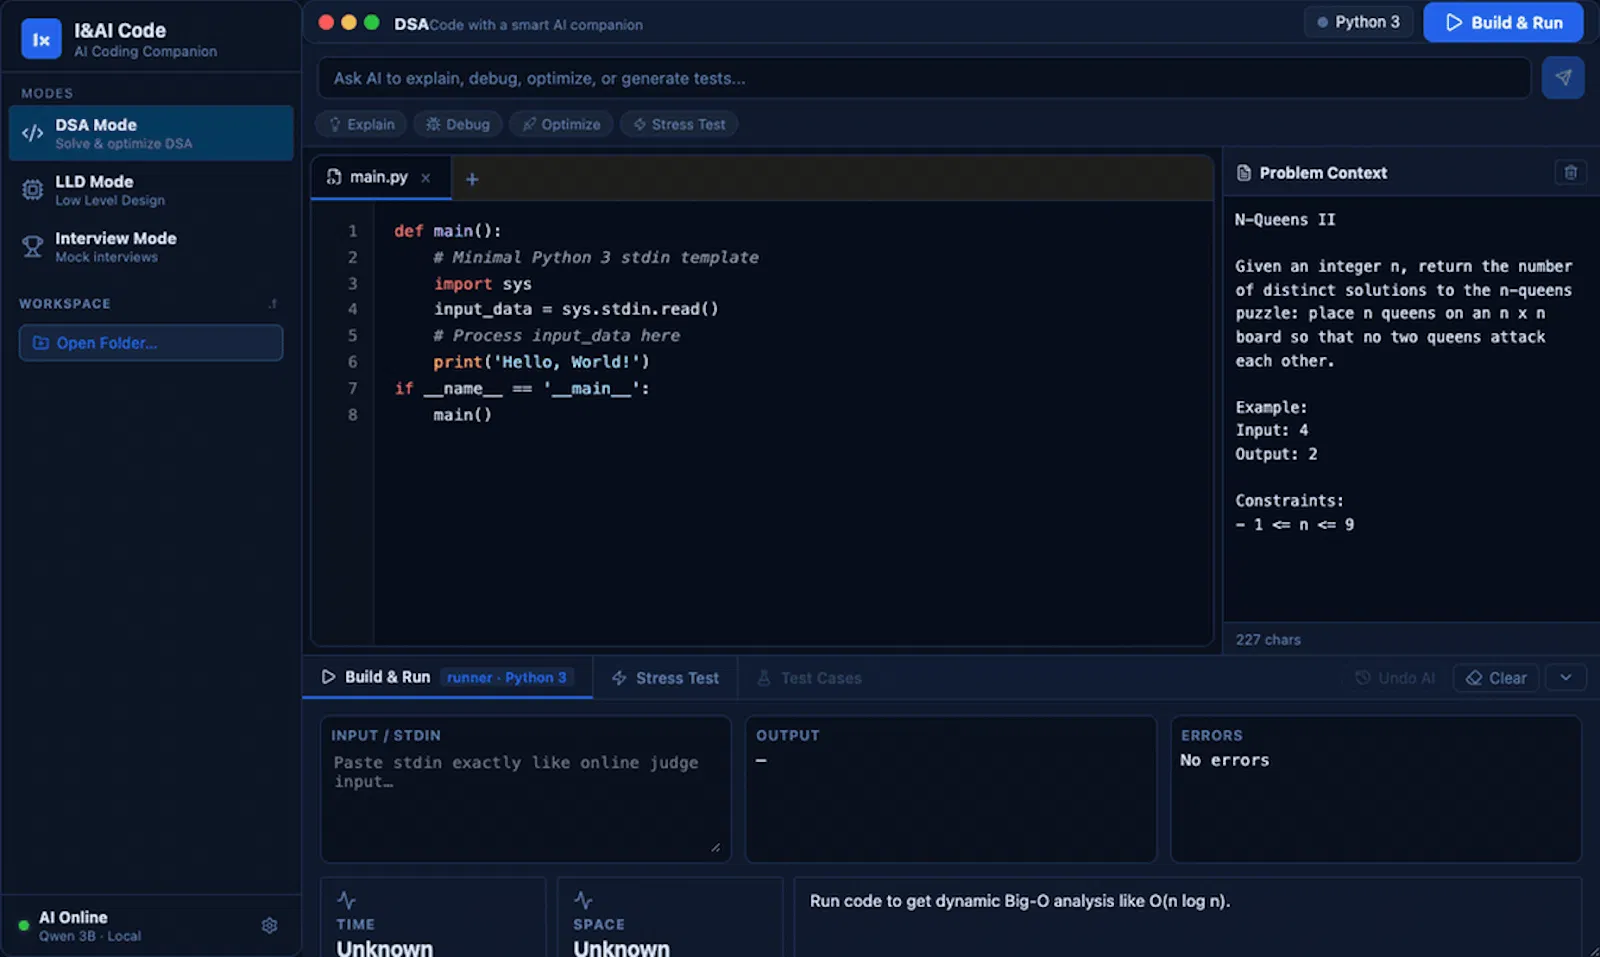
Task: Add a new file tab with plus icon
Action: (x=472, y=179)
